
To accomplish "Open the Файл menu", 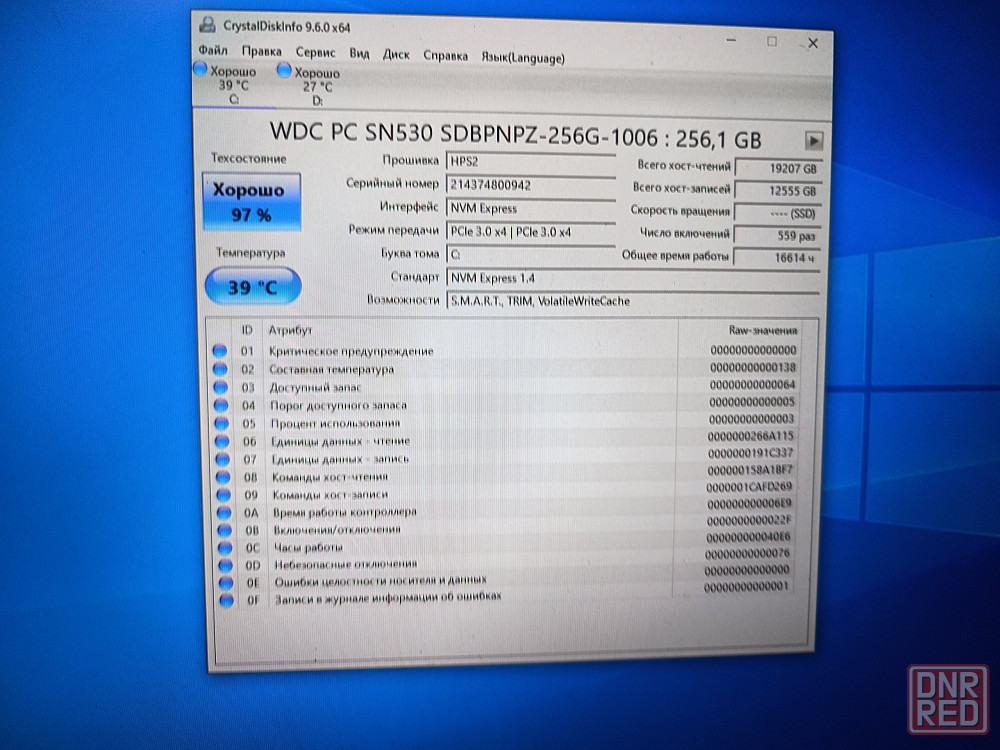I will pyautogui.click(x=212, y=50).
